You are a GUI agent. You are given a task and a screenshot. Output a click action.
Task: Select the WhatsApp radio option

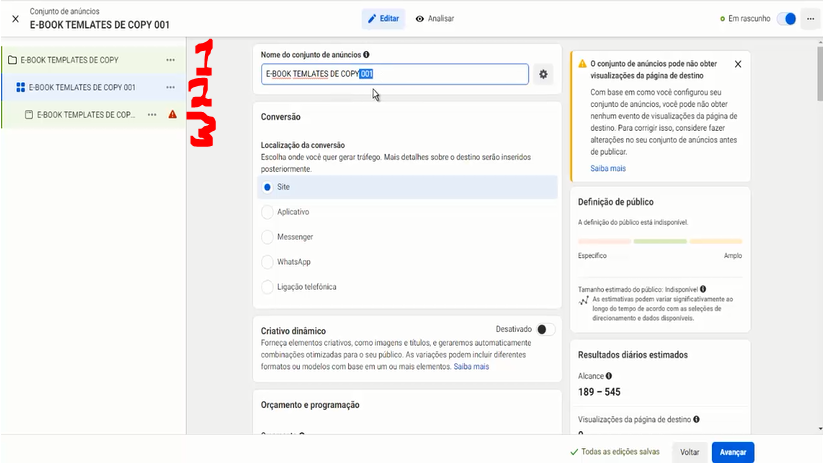[267, 262]
